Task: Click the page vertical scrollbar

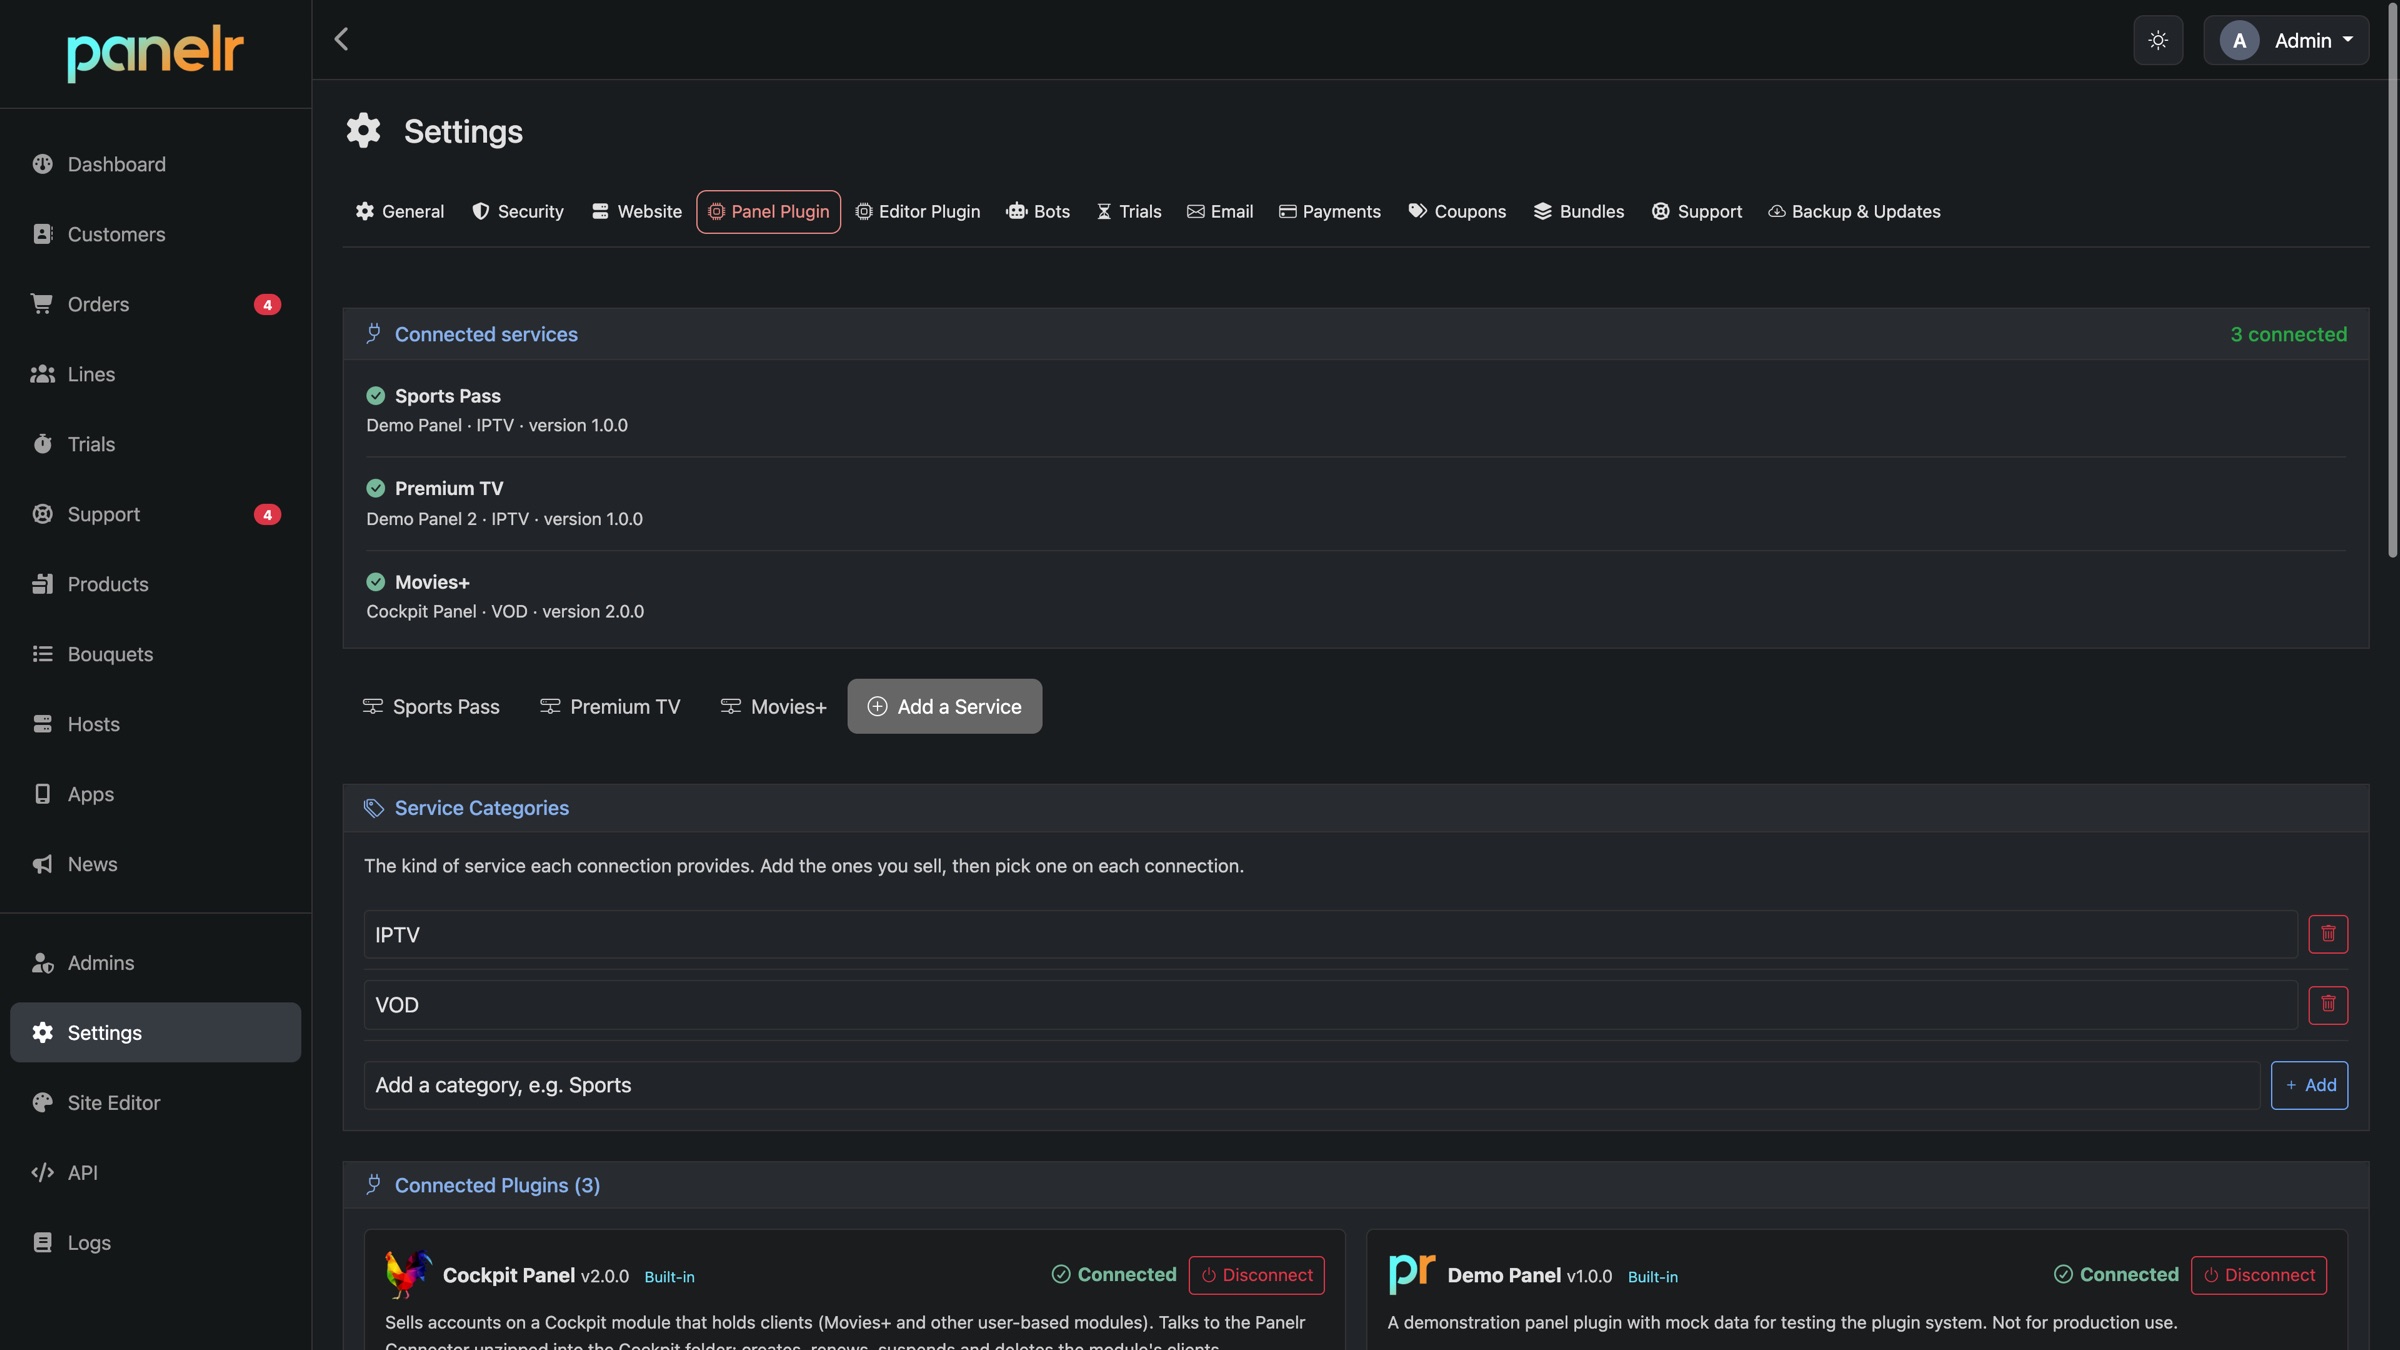Action: pyautogui.click(x=2392, y=280)
